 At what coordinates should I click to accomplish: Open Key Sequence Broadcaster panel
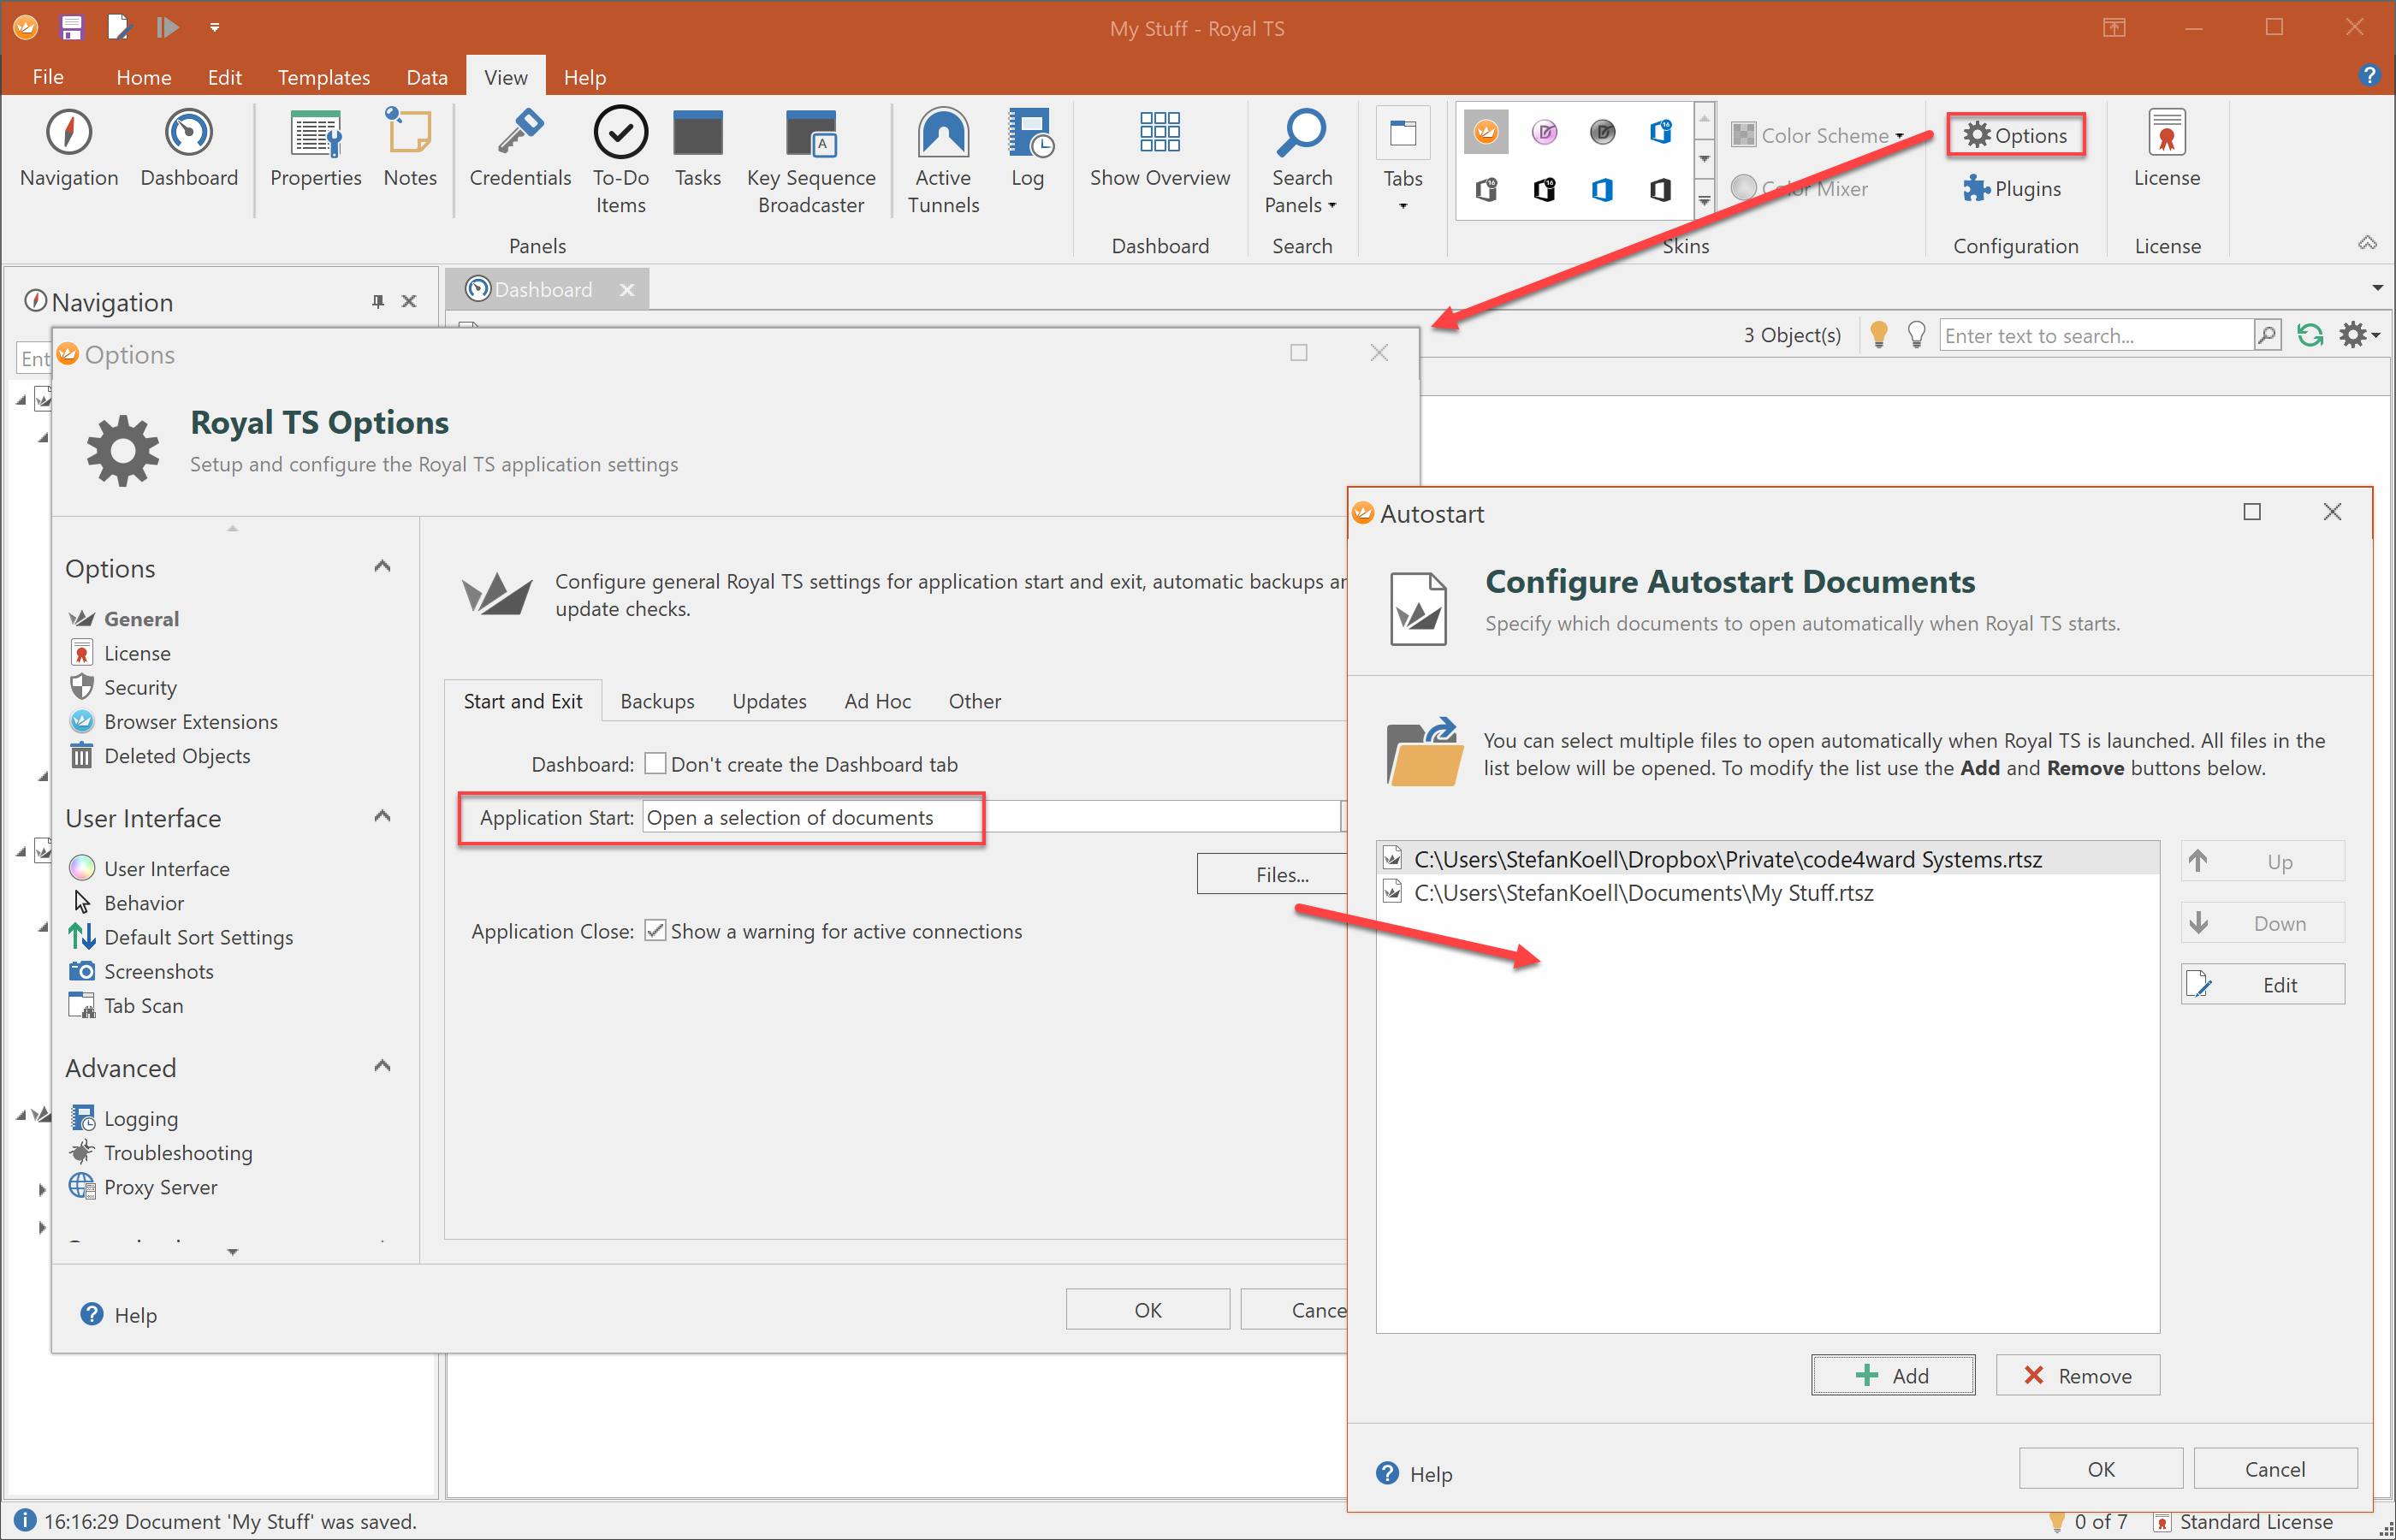point(810,134)
